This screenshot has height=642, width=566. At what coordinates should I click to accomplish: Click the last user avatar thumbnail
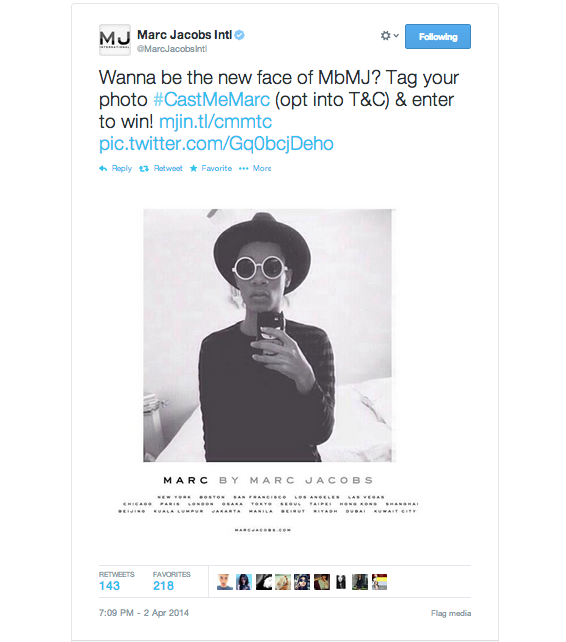click(379, 582)
